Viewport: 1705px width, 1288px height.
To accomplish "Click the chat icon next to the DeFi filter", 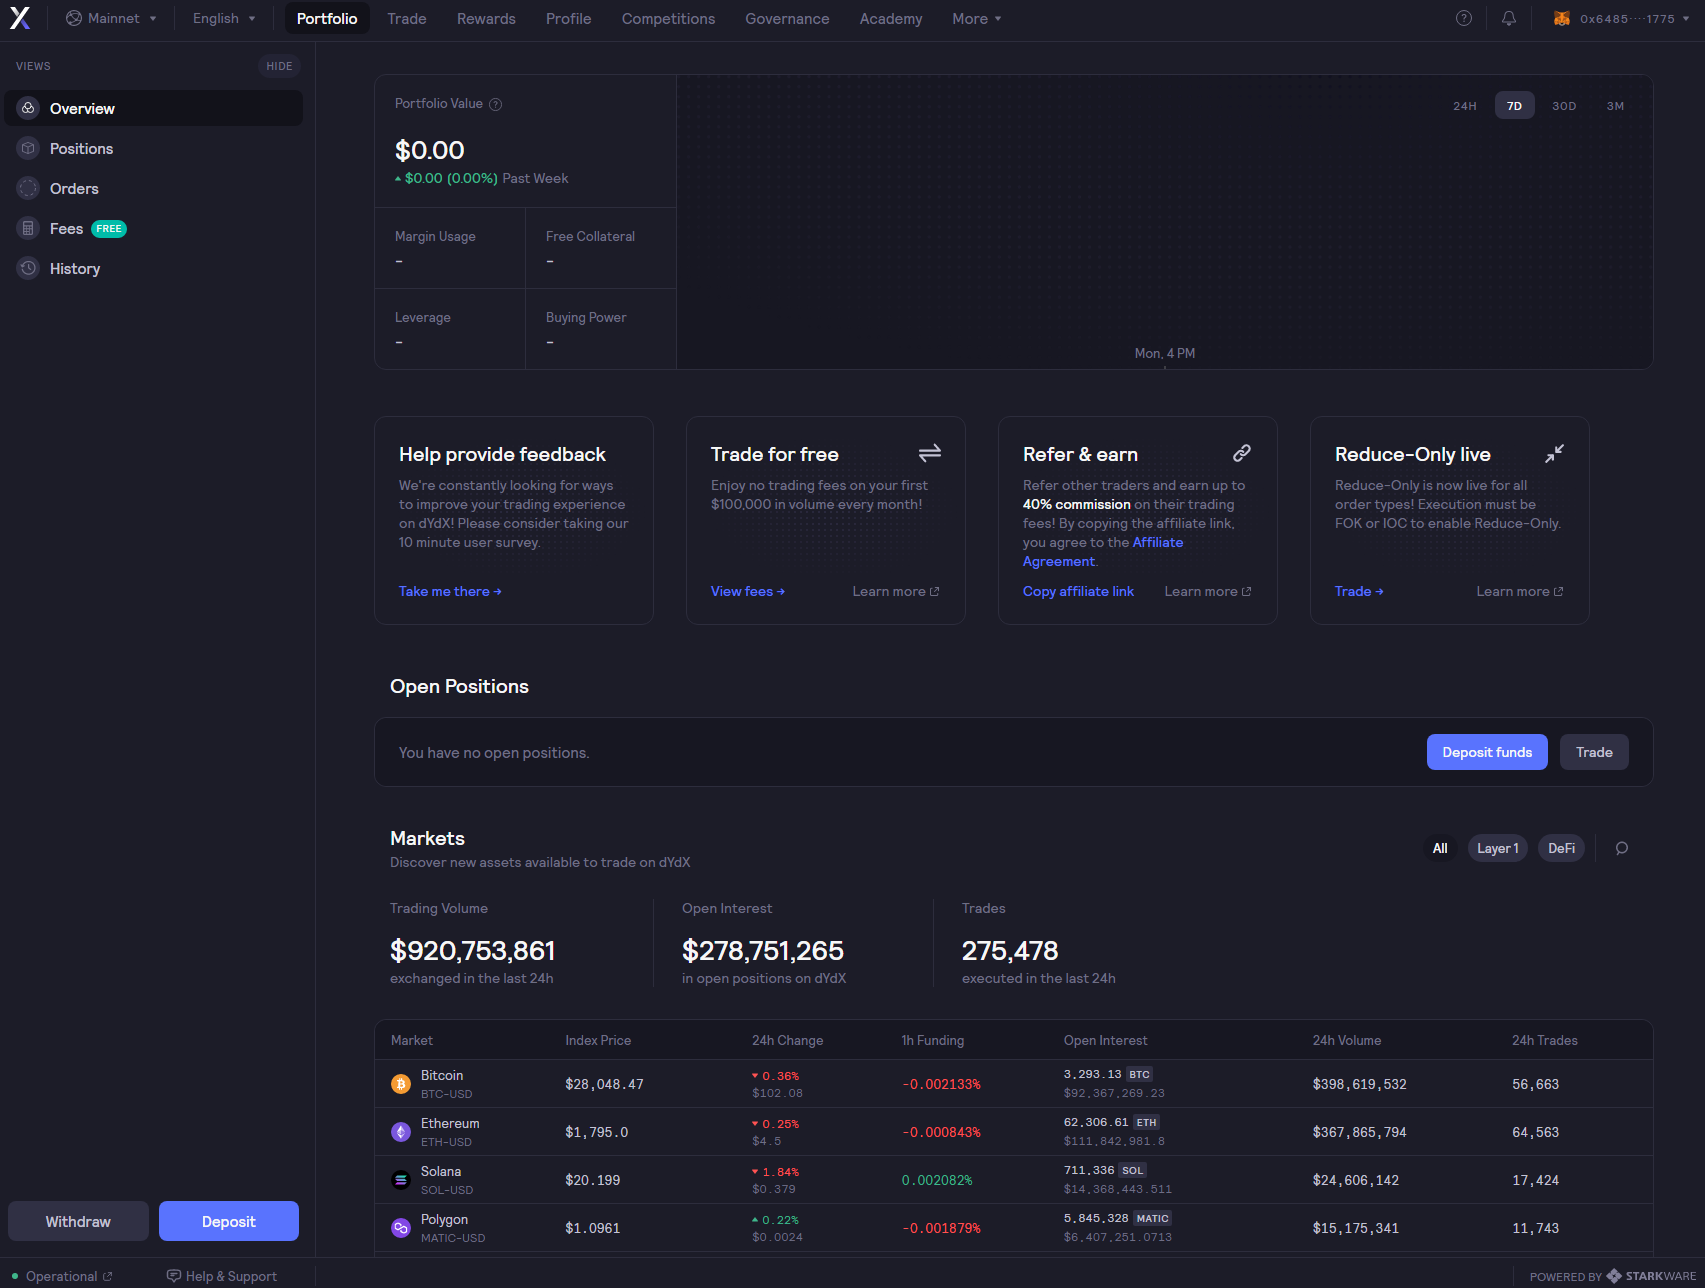I will click(x=1621, y=848).
